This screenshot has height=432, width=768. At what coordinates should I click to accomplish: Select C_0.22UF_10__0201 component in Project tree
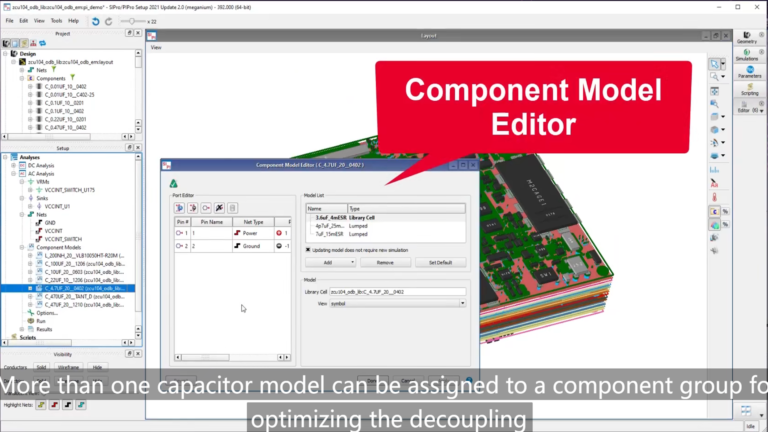tap(65, 119)
